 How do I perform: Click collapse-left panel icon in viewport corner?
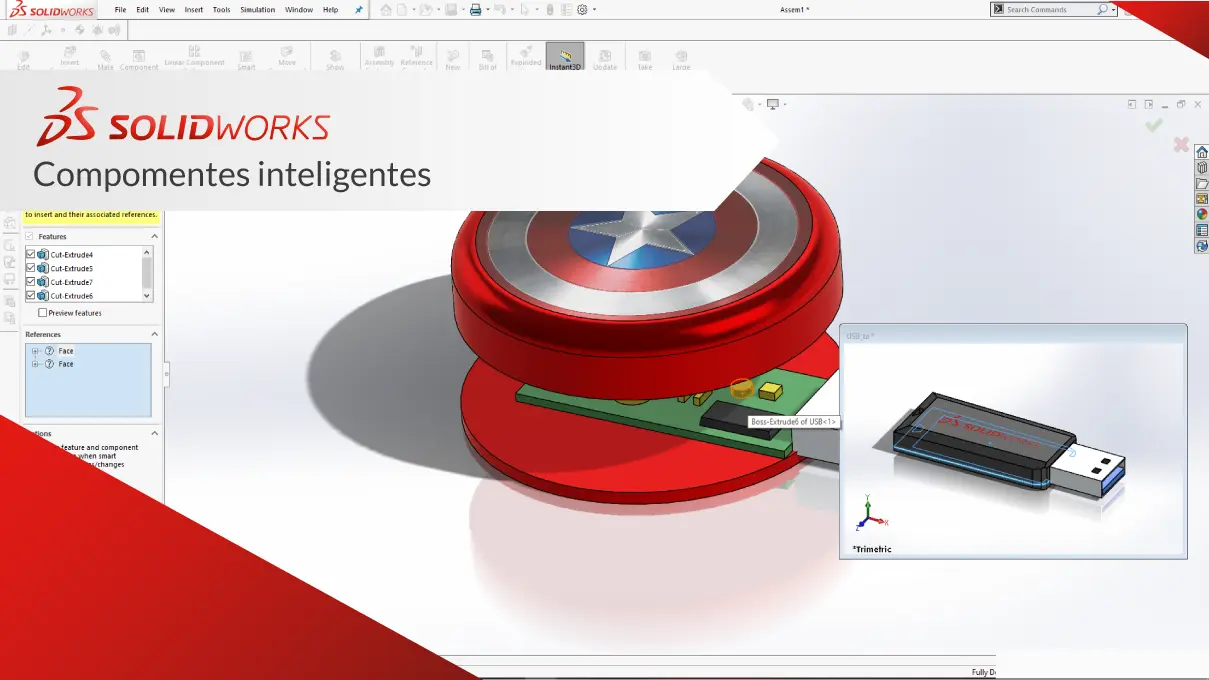tap(1132, 104)
